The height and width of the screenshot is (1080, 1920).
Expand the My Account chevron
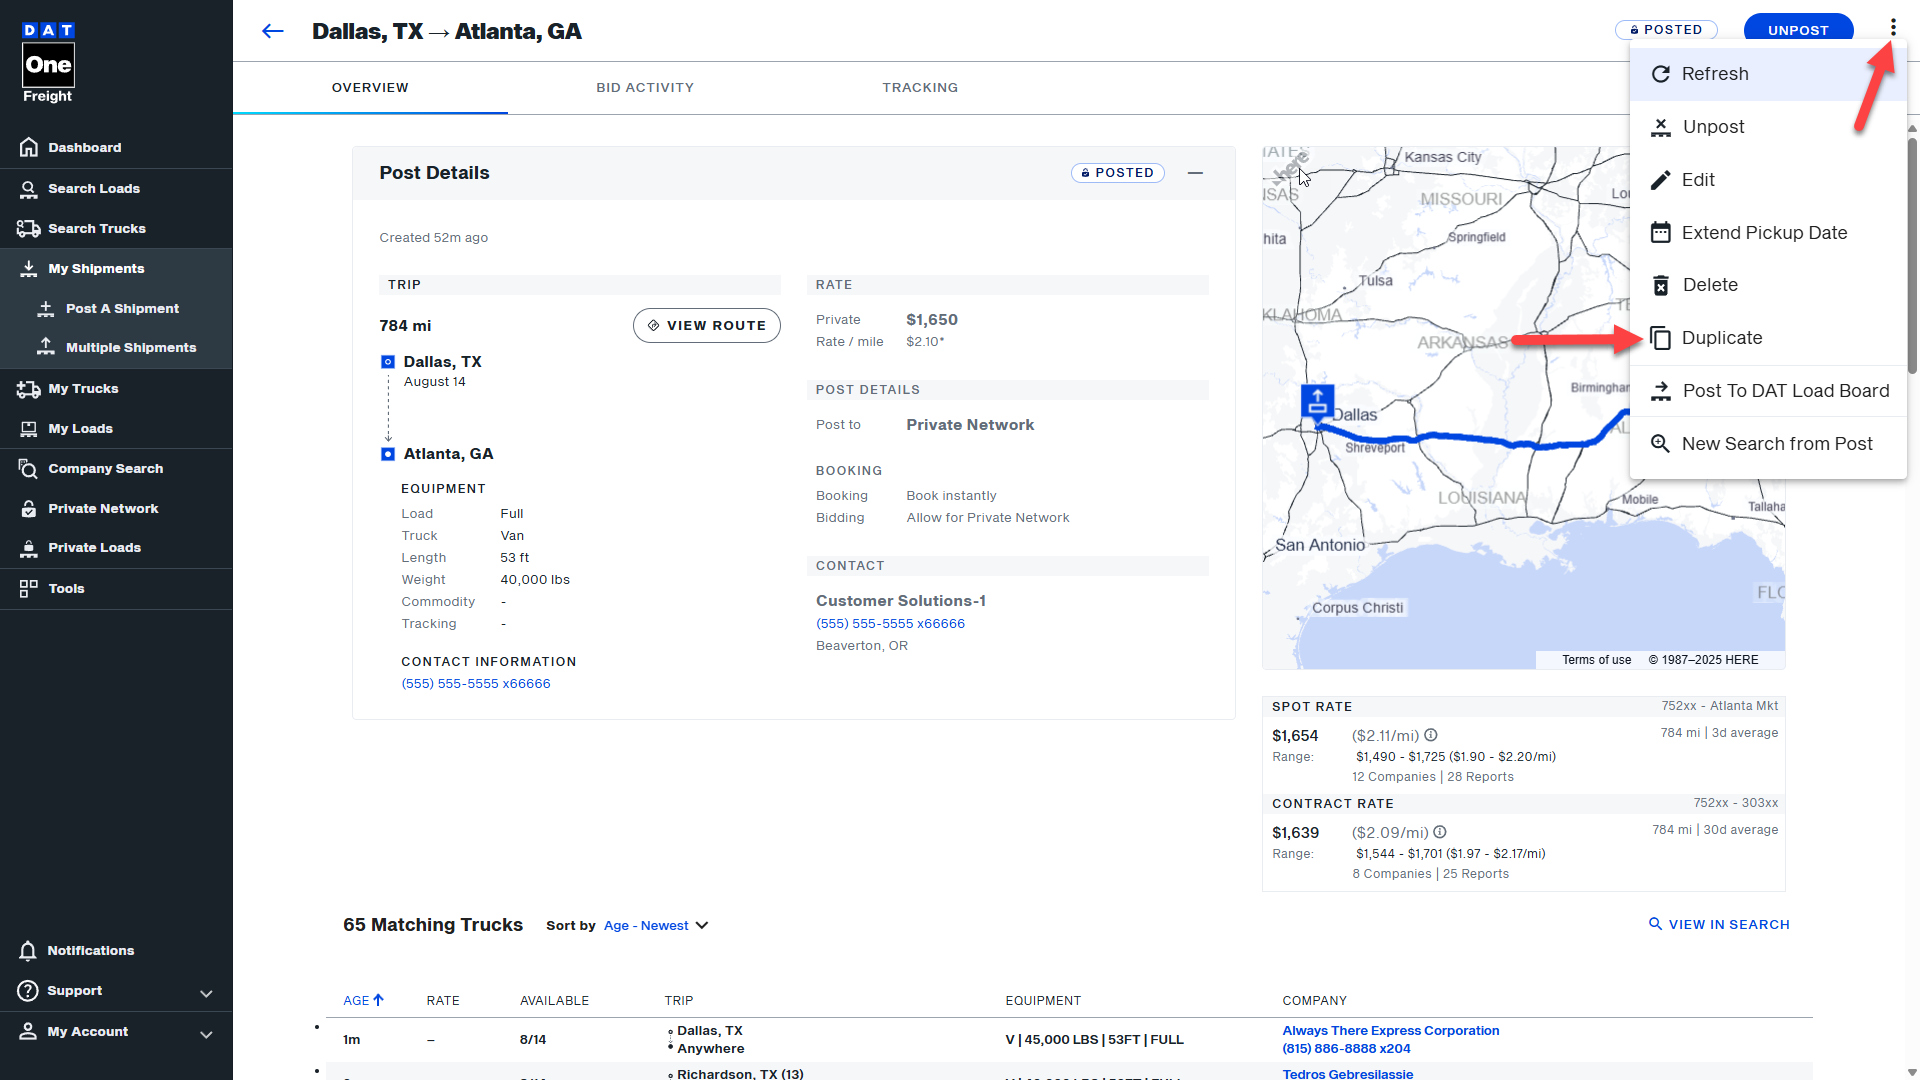(206, 1034)
